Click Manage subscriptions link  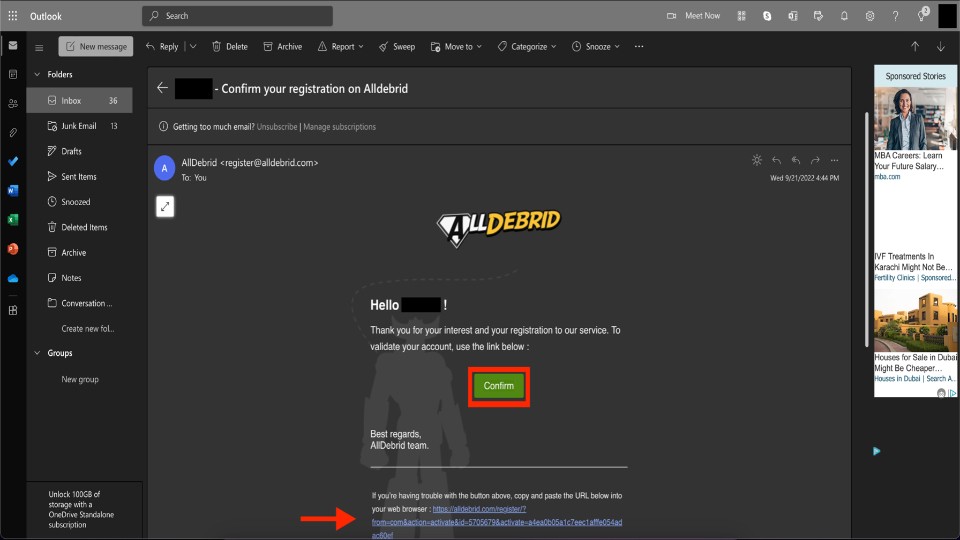tap(339, 127)
